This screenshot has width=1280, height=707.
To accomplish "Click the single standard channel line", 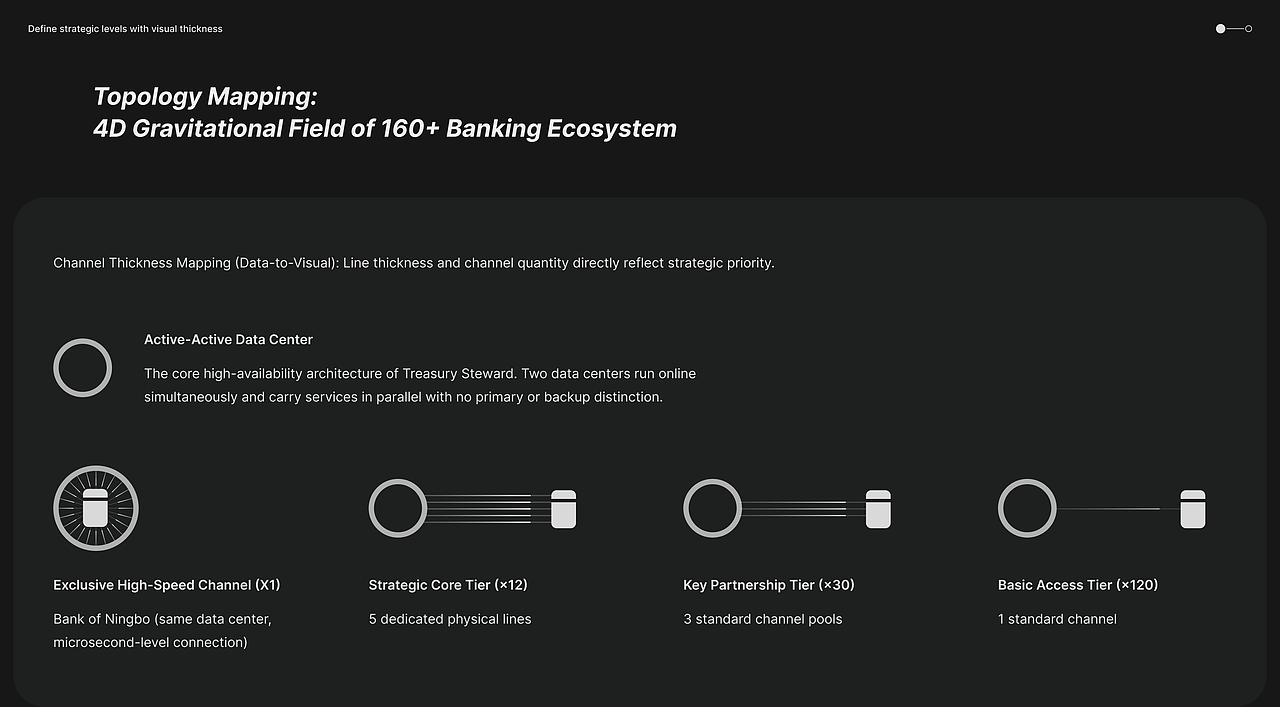I will 1118,509.
